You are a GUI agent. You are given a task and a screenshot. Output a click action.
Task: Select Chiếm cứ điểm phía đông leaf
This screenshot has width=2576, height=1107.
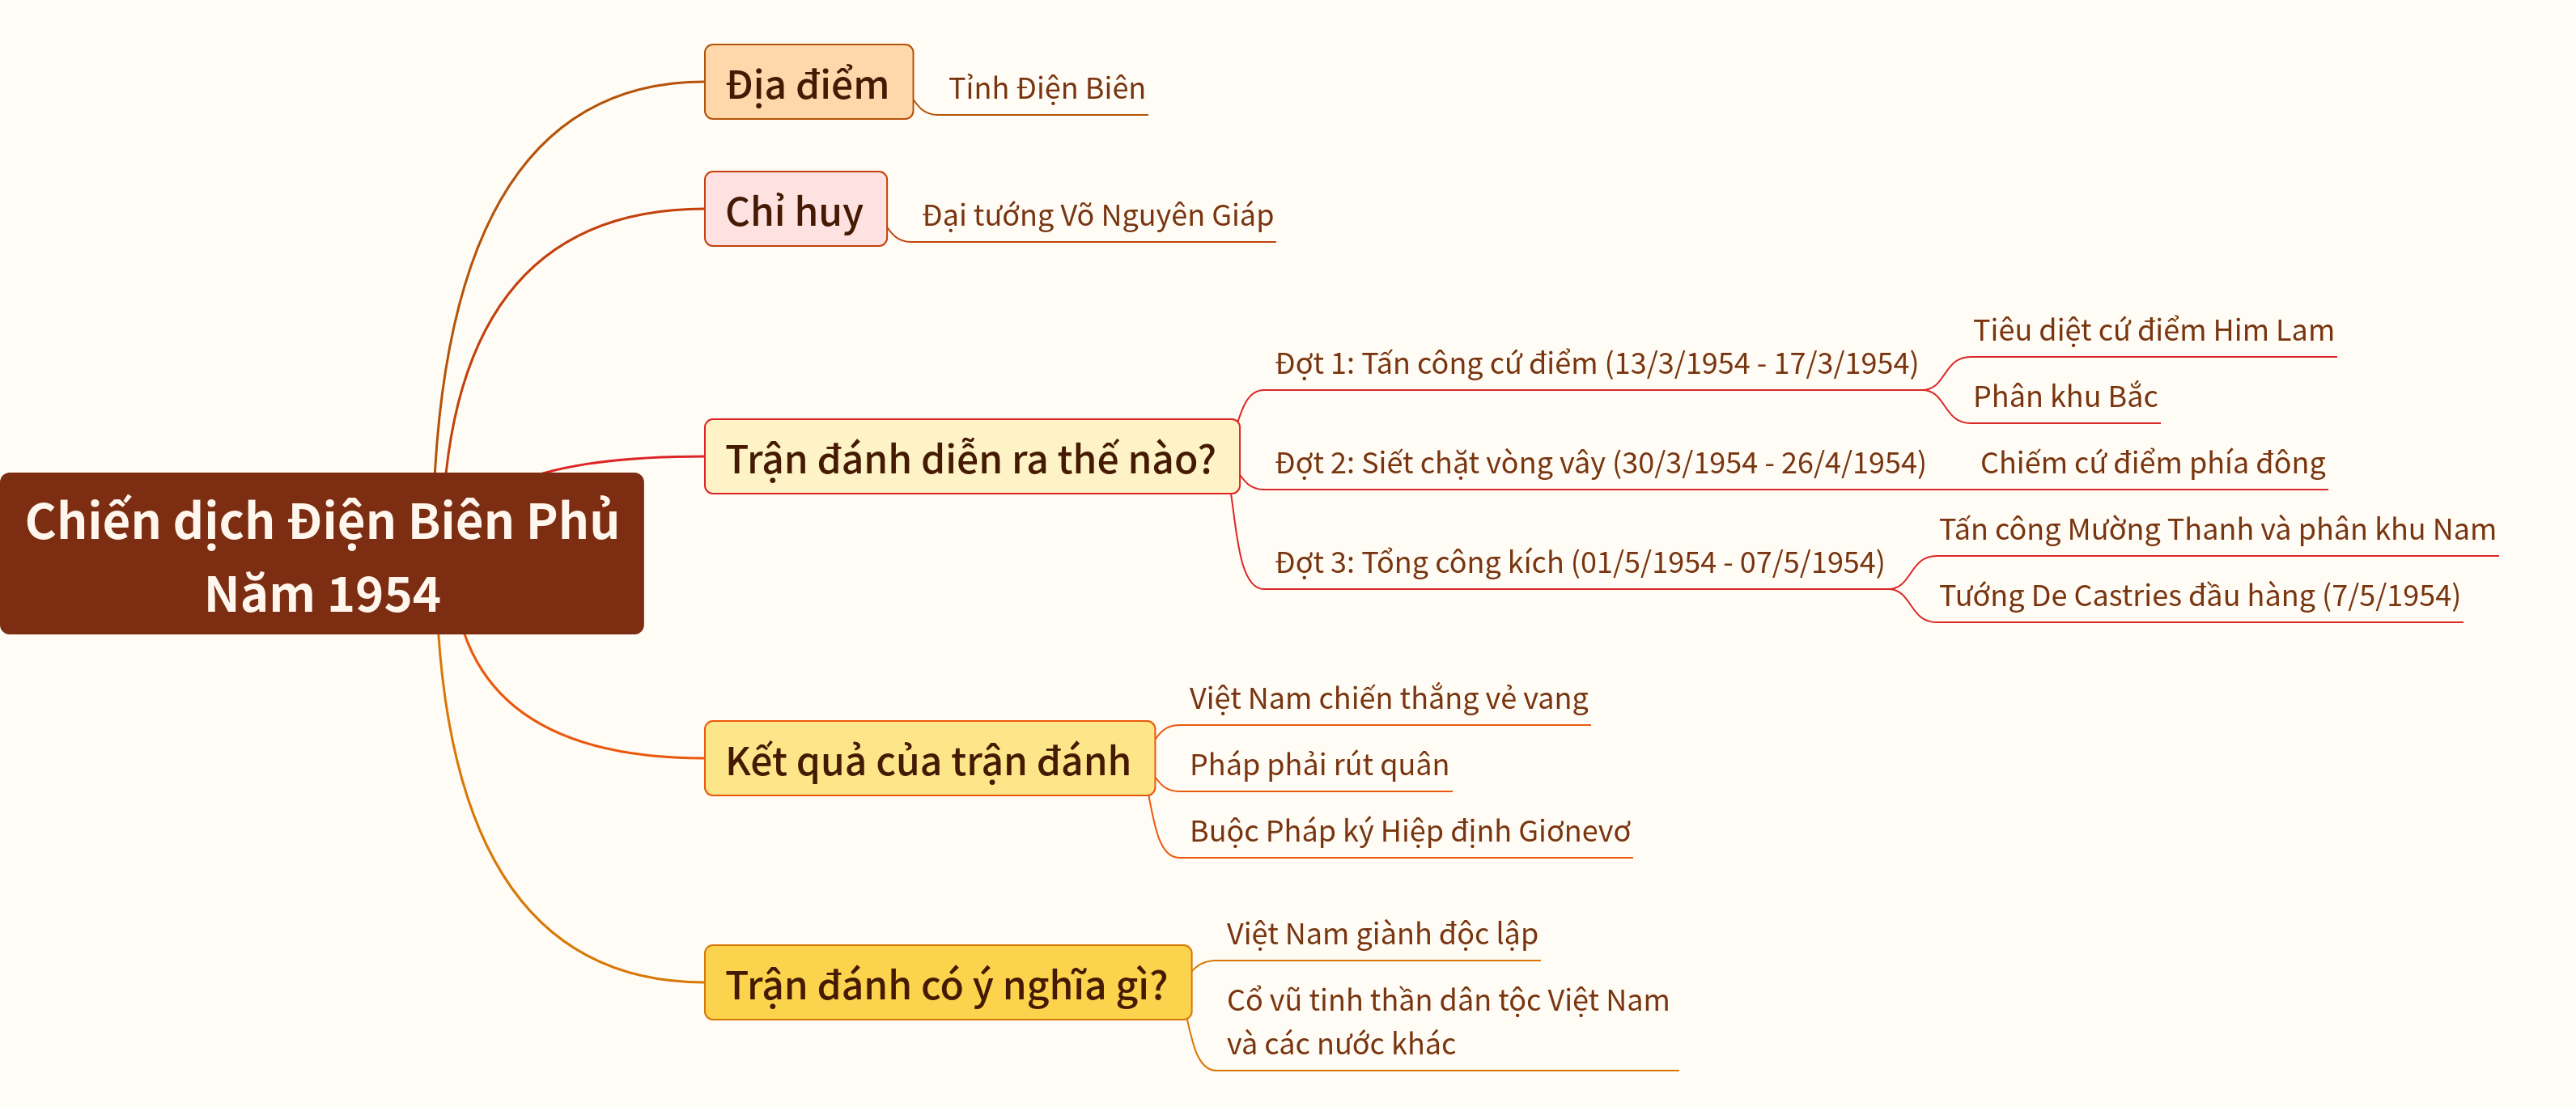2152,463
